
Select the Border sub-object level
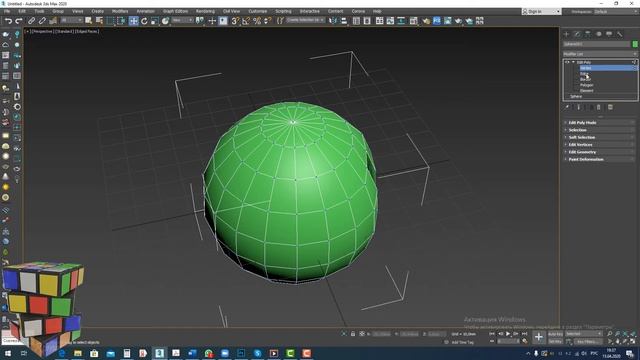click(586, 79)
